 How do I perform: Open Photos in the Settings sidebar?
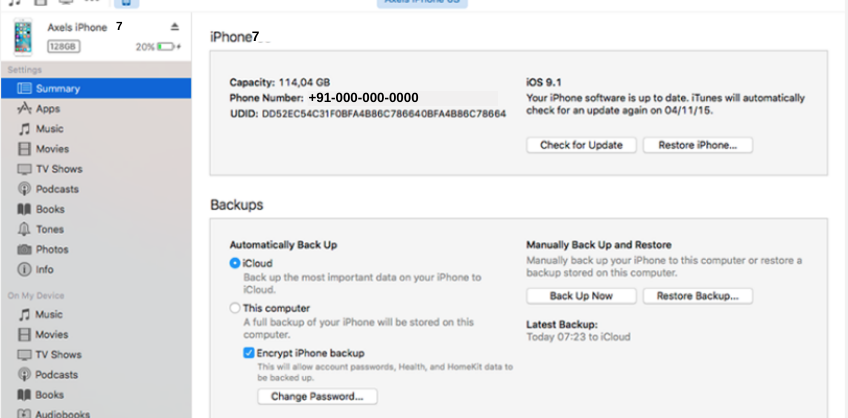(52, 249)
